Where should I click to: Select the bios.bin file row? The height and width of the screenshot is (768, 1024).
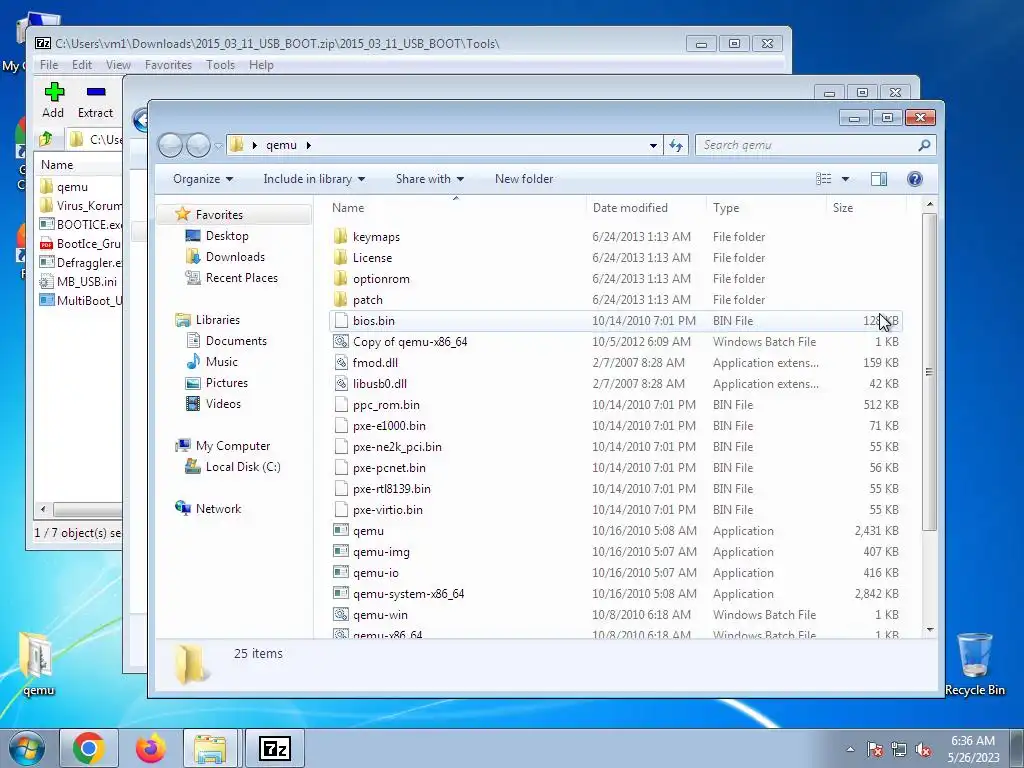(615, 321)
